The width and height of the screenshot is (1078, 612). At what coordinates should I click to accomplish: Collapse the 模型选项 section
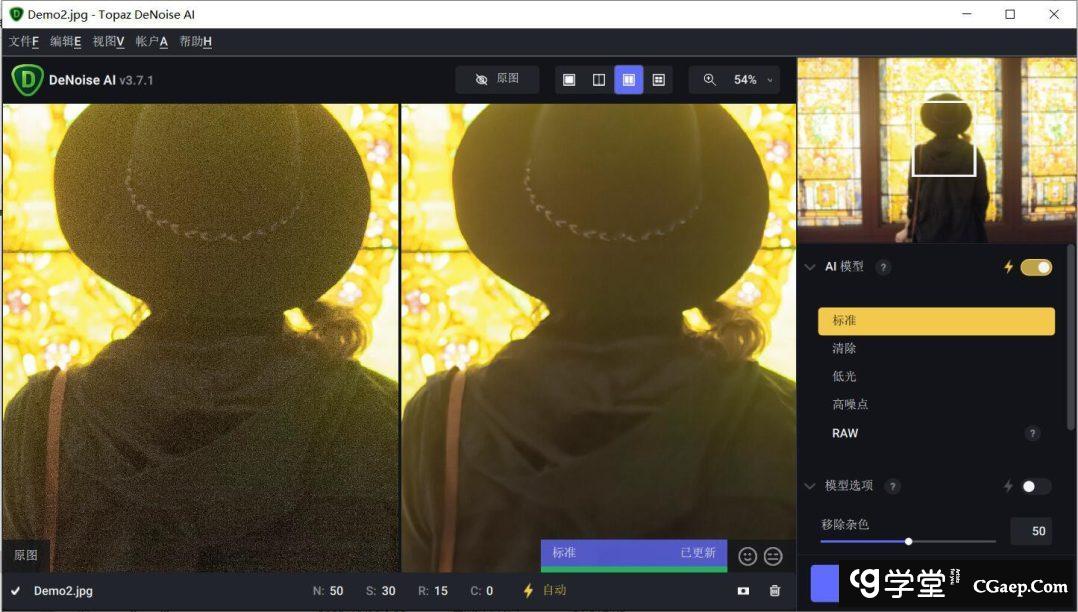coord(810,486)
